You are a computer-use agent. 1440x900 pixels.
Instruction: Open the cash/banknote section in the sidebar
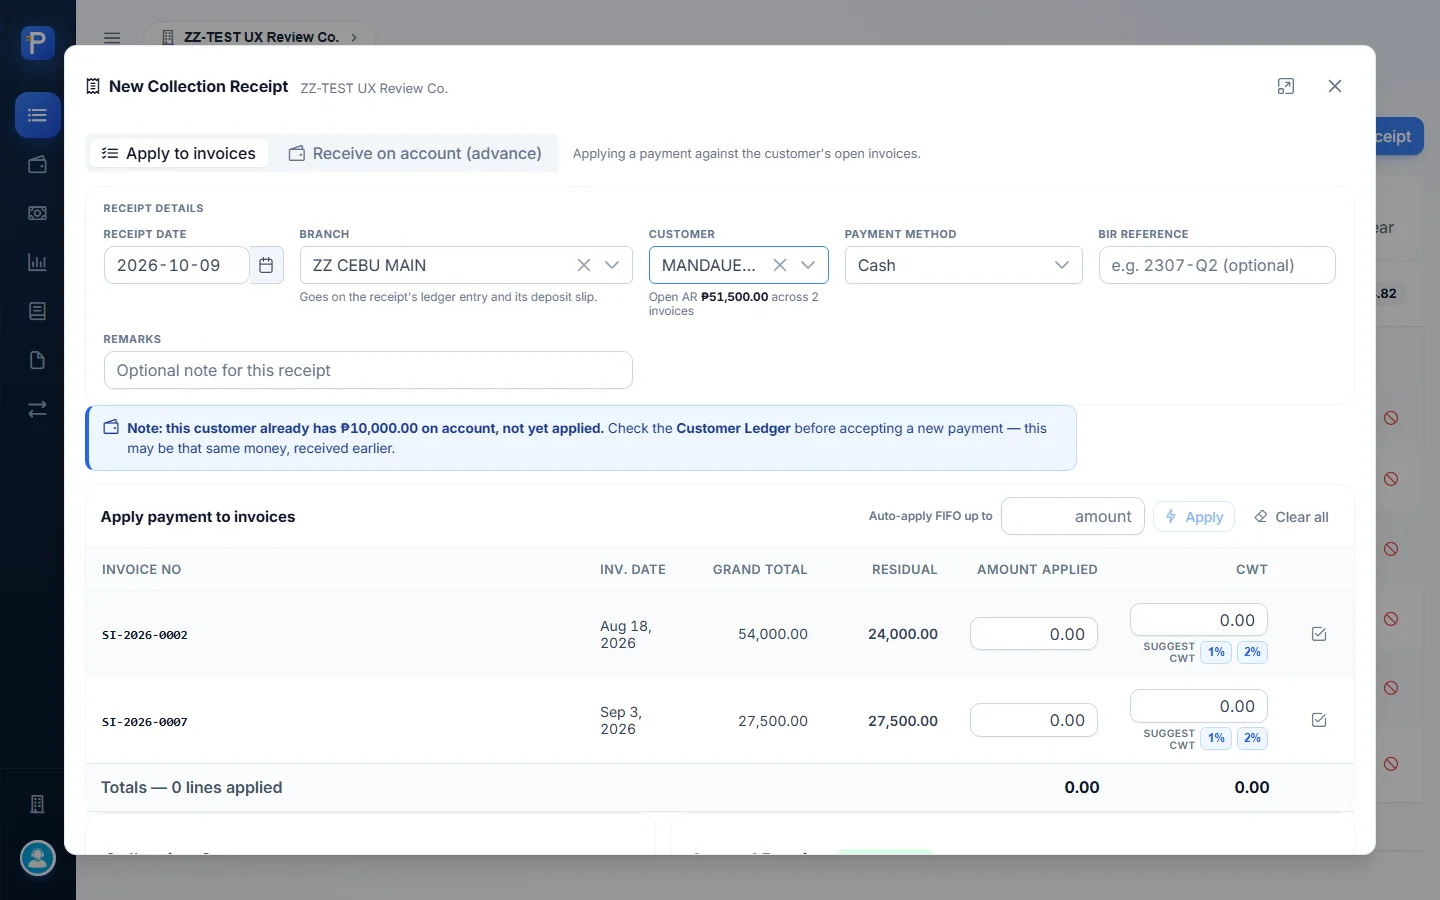pos(38,213)
